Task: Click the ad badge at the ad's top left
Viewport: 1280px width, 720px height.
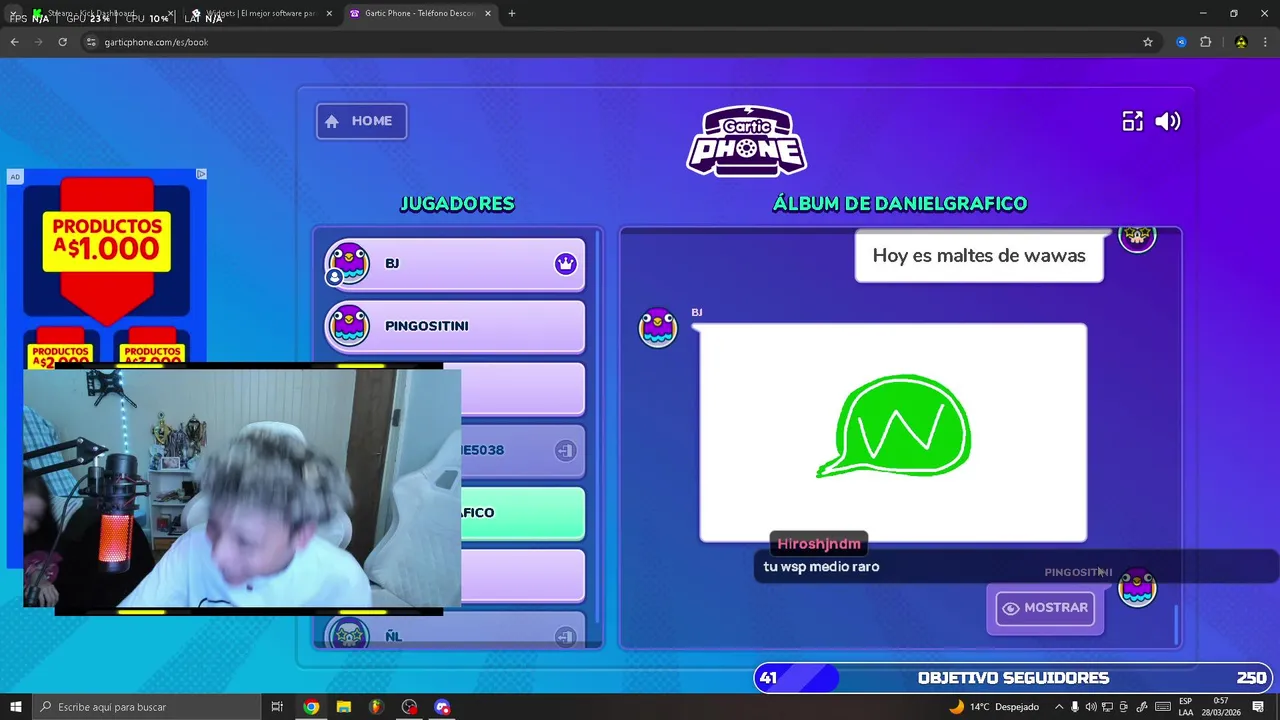Action: point(15,177)
